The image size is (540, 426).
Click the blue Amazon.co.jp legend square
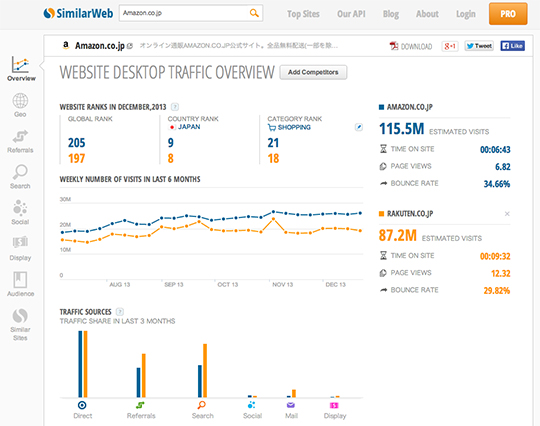pyautogui.click(x=381, y=107)
